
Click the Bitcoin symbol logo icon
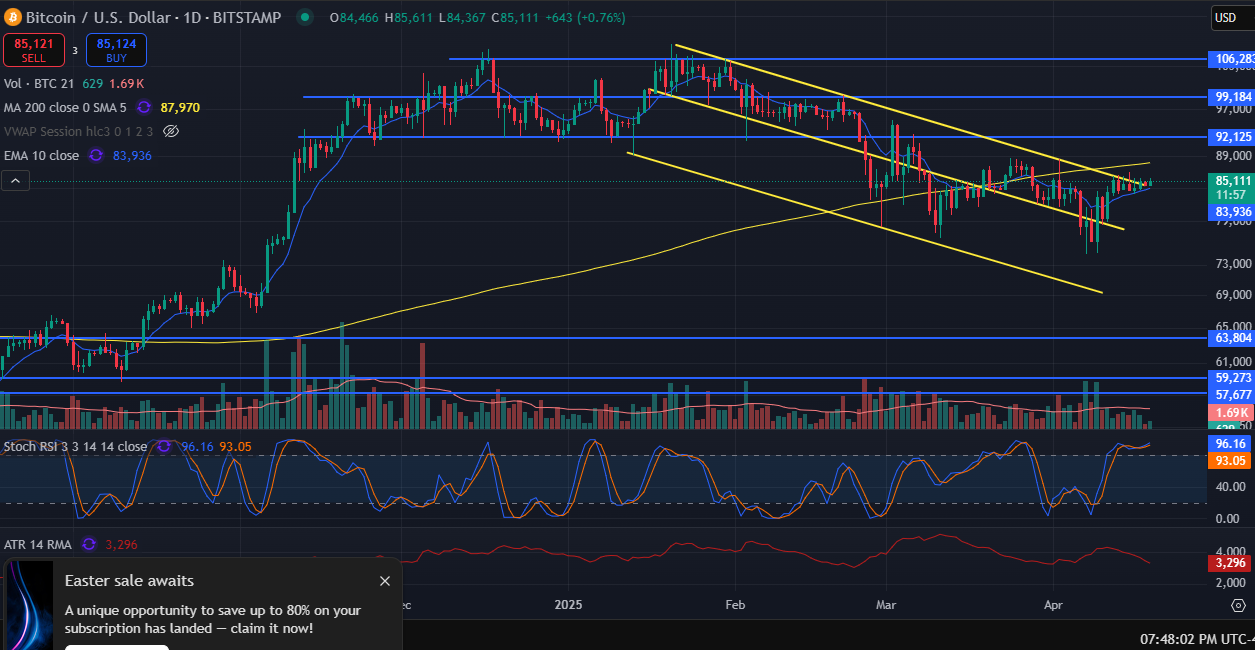pos(12,17)
